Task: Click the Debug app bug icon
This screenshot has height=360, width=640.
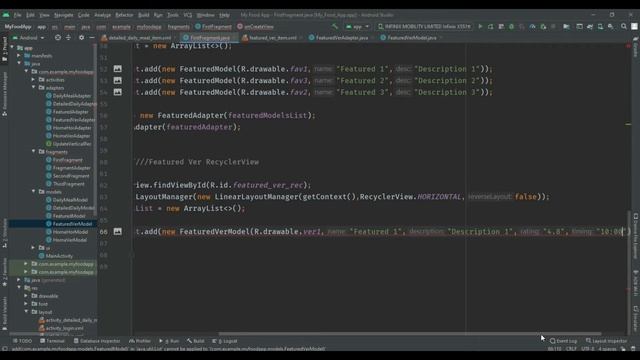Action: click(x=511, y=27)
